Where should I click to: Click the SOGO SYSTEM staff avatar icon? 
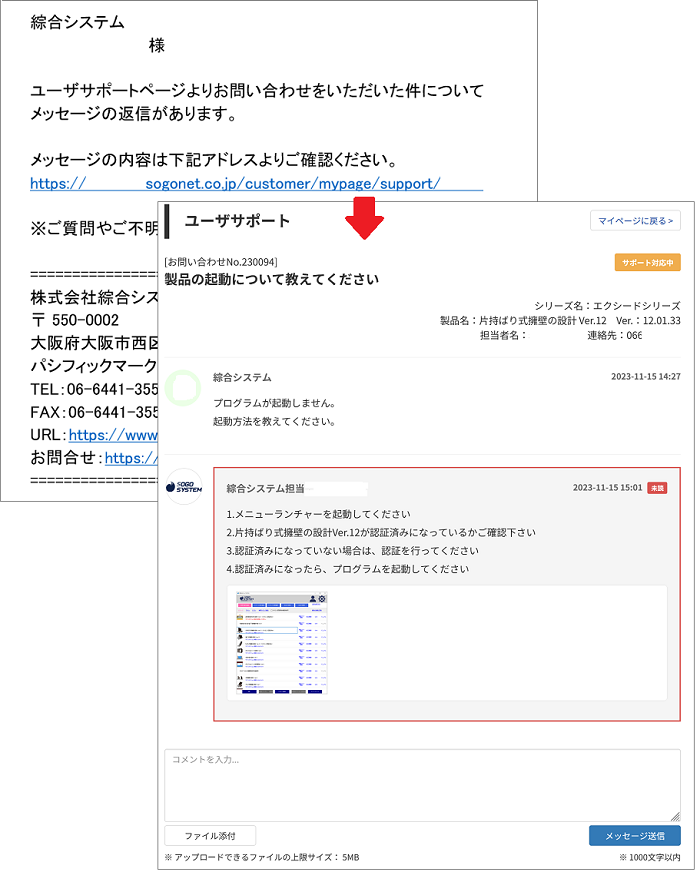tap(184, 487)
